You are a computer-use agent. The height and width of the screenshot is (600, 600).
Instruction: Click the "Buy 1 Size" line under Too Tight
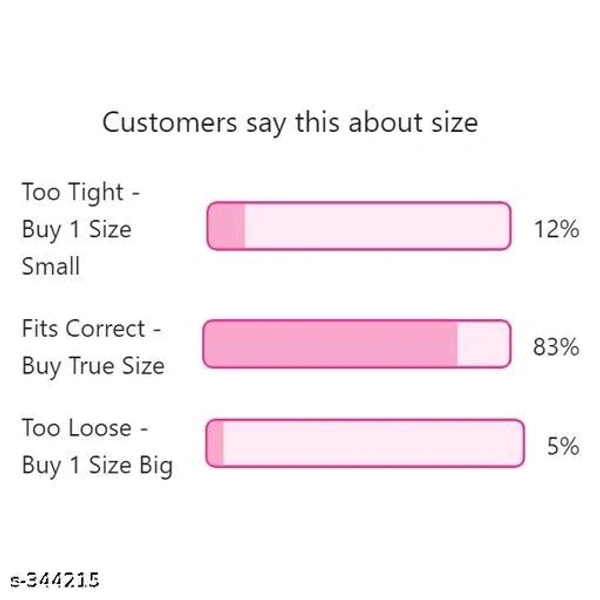(76, 229)
